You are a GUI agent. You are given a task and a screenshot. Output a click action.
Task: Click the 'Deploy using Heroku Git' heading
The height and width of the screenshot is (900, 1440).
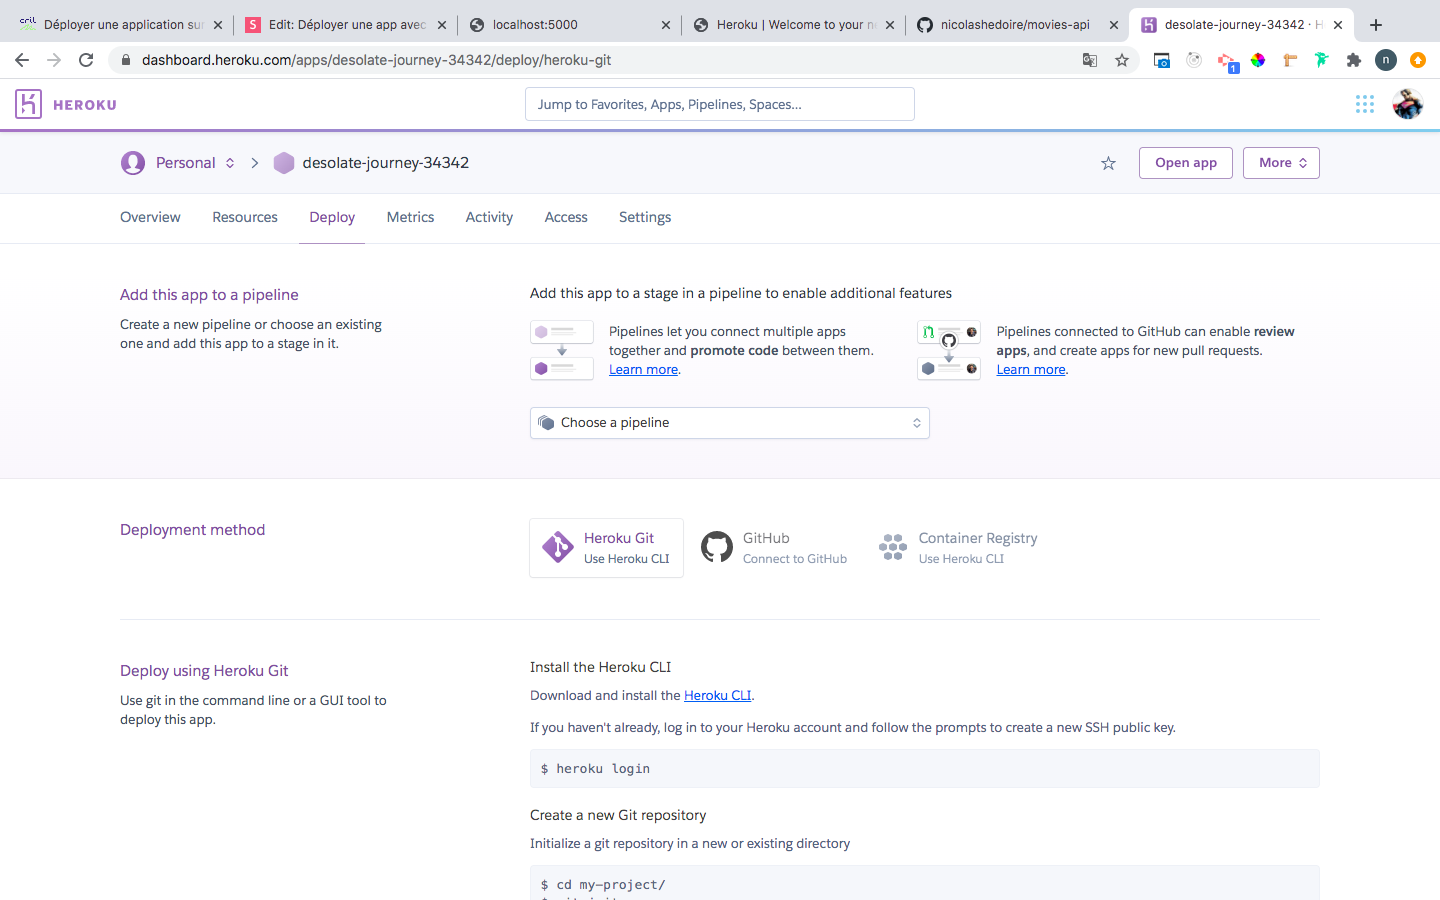204,671
